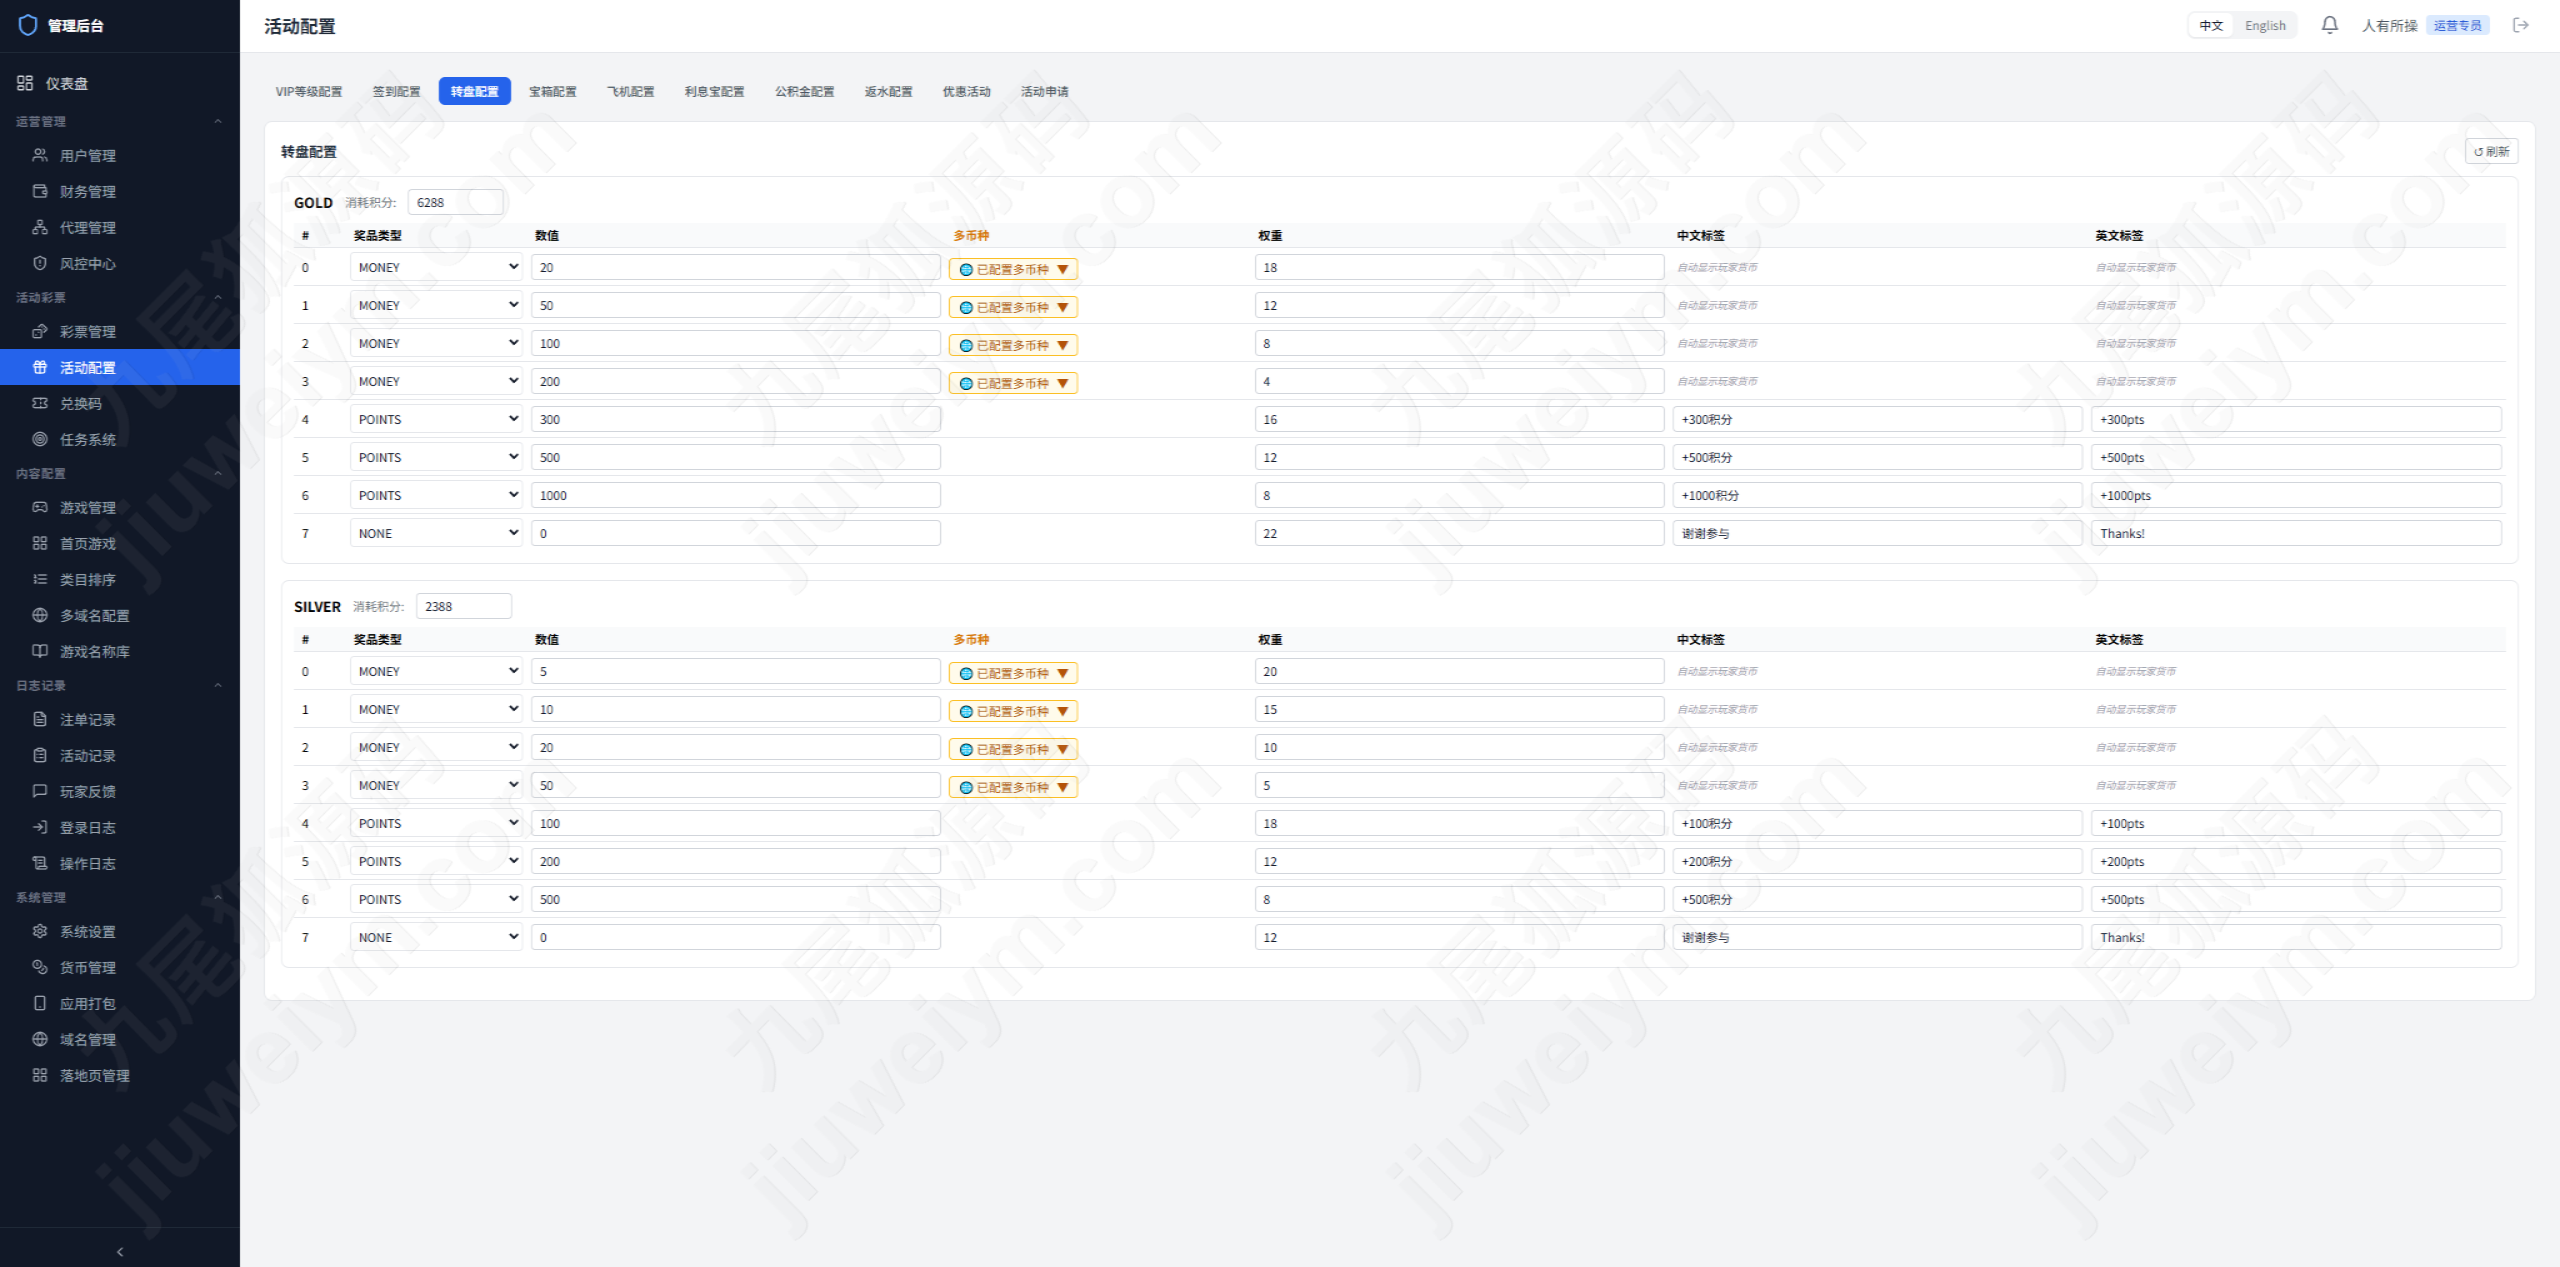
Task: Open 登录日志 sign-in icon
Action: [40, 827]
